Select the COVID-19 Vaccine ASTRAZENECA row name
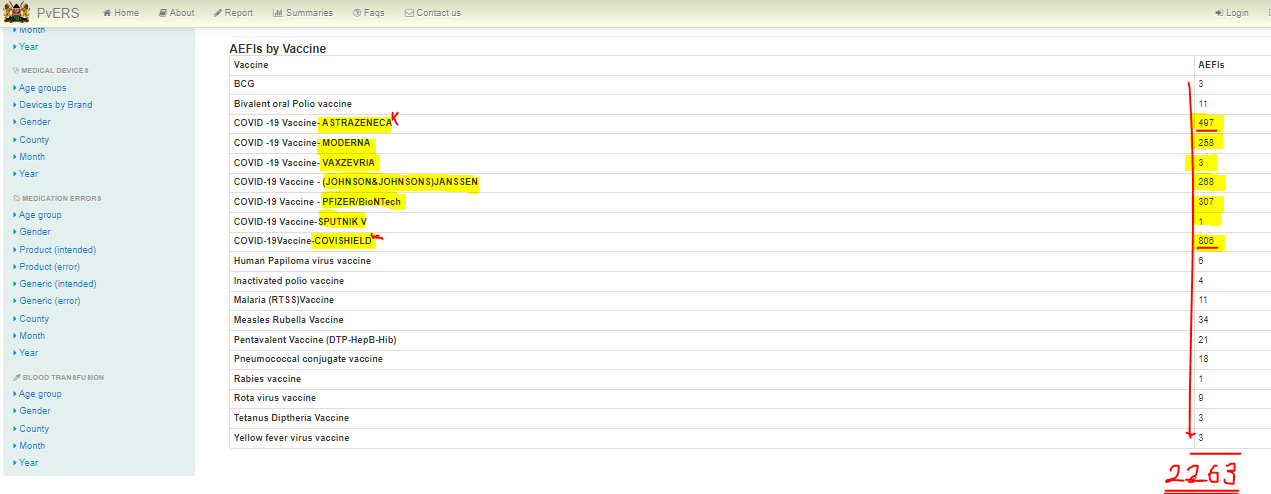 point(313,123)
